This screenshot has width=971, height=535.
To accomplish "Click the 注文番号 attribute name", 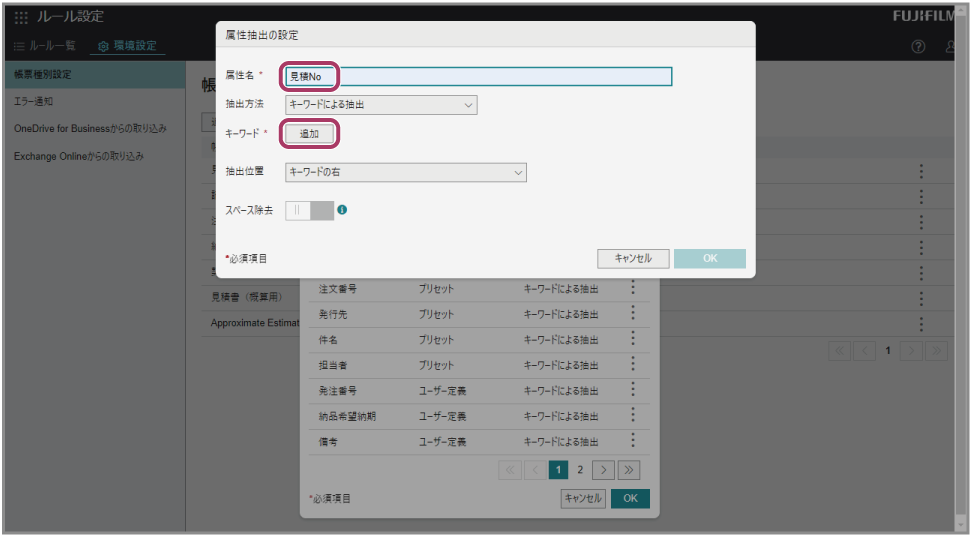I will [x=337, y=289].
